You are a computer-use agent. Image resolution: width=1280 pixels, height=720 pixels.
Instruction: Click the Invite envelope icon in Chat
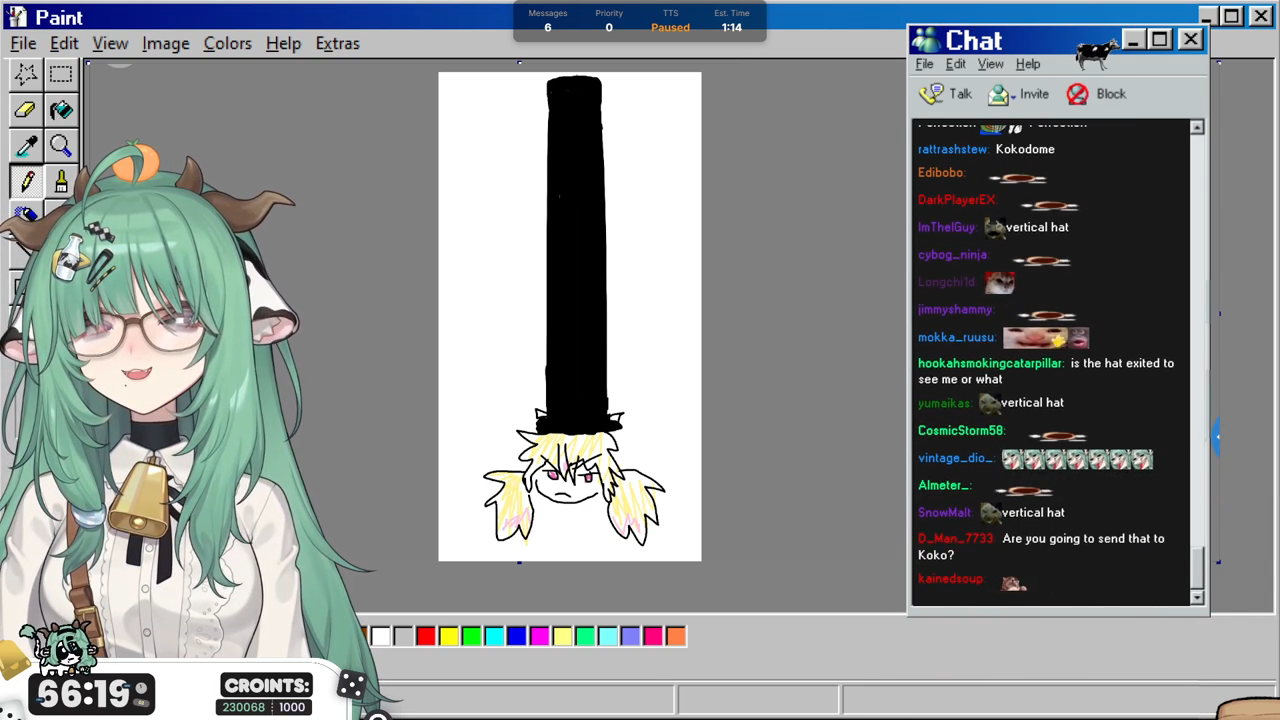tap(998, 94)
